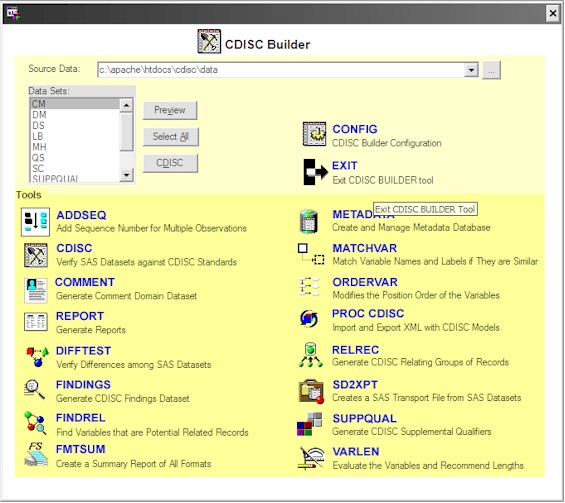Click the Preview button

170,110
